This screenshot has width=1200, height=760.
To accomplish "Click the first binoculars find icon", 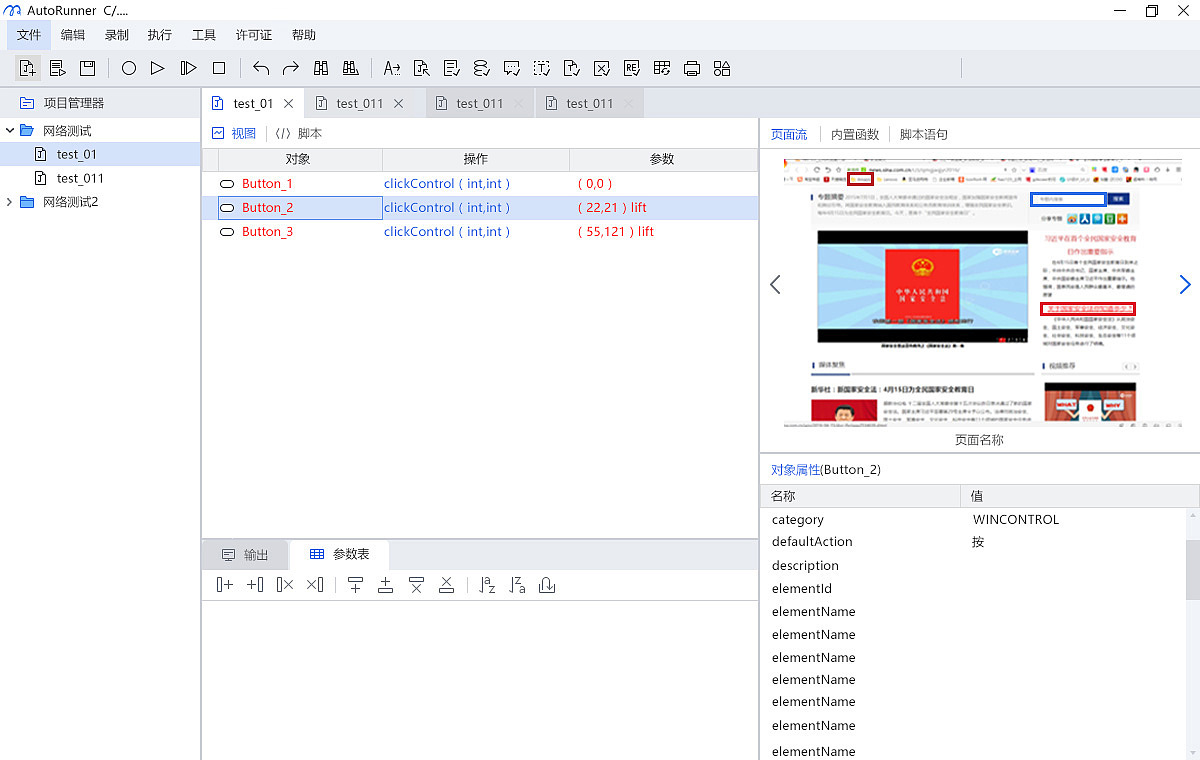I will 321,68.
